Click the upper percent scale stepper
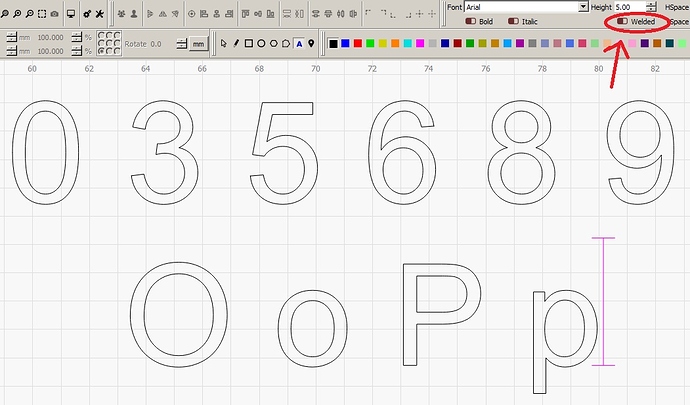690x405 pixels. (77, 37)
